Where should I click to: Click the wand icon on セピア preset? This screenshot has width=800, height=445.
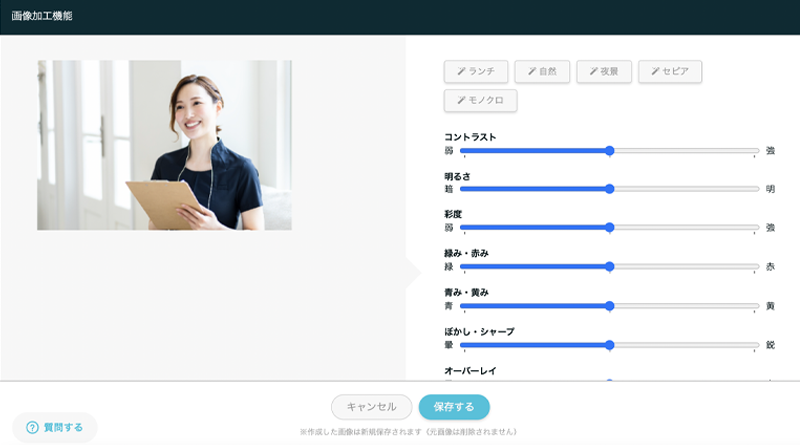[x=655, y=72]
